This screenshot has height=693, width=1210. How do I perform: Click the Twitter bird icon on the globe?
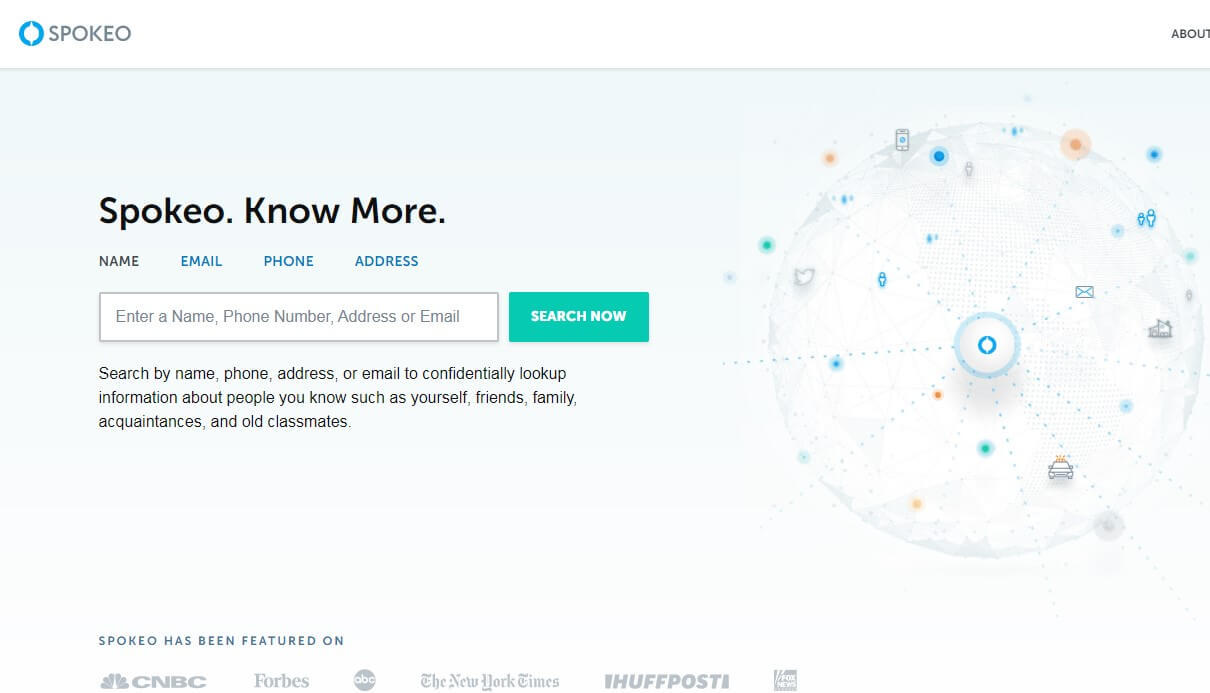pos(804,277)
